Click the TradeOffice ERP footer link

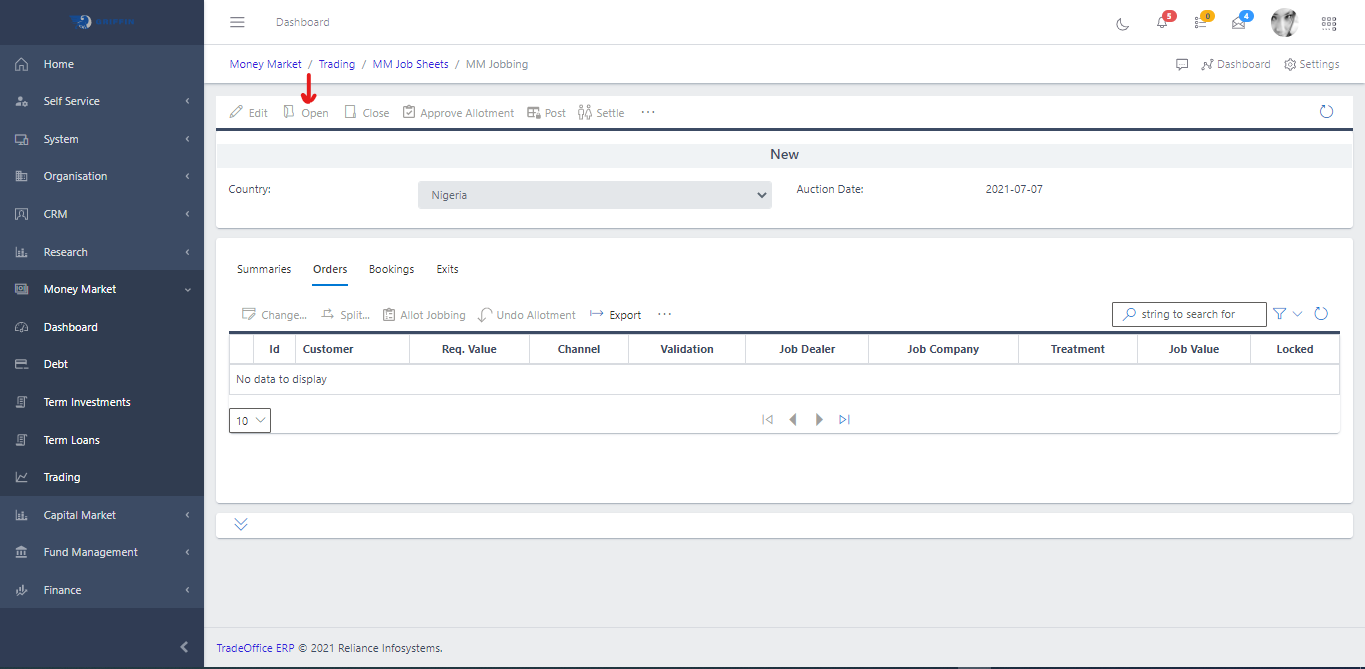254,647
